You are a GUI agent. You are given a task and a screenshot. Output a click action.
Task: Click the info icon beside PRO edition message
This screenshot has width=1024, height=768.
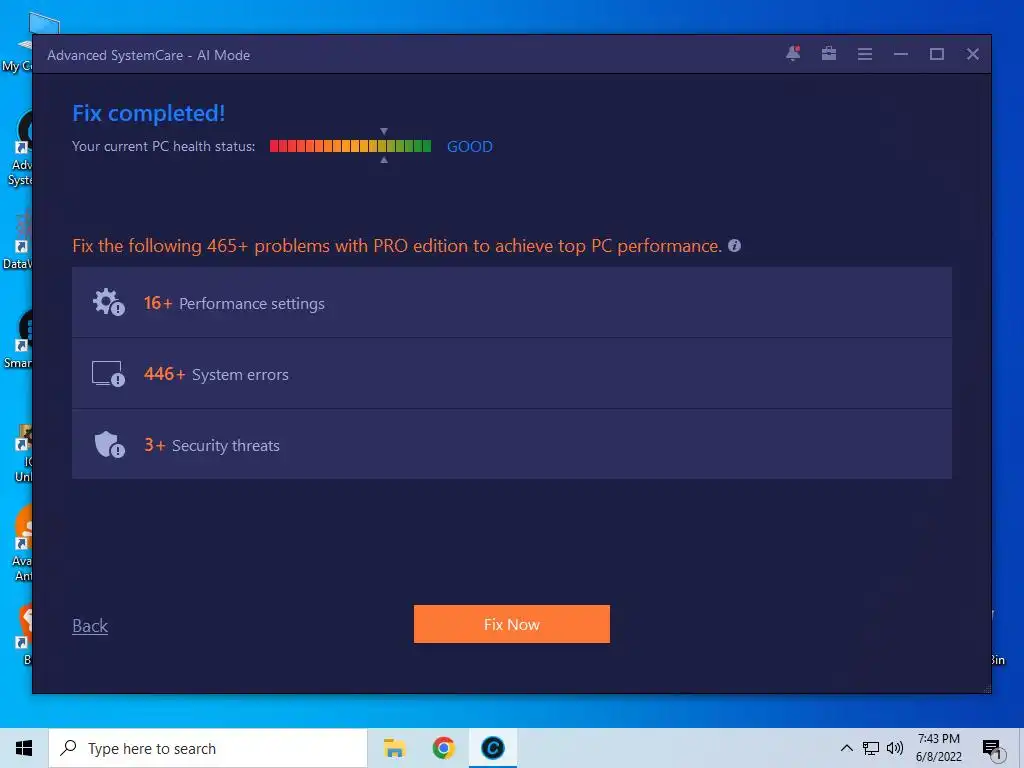click(x=734, y=246)
